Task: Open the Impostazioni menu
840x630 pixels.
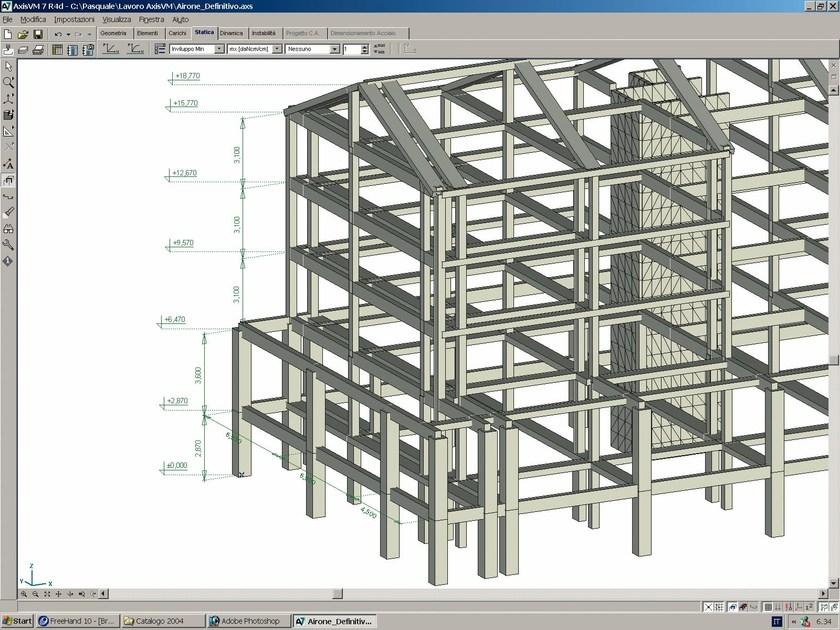Action: (75, 19)
